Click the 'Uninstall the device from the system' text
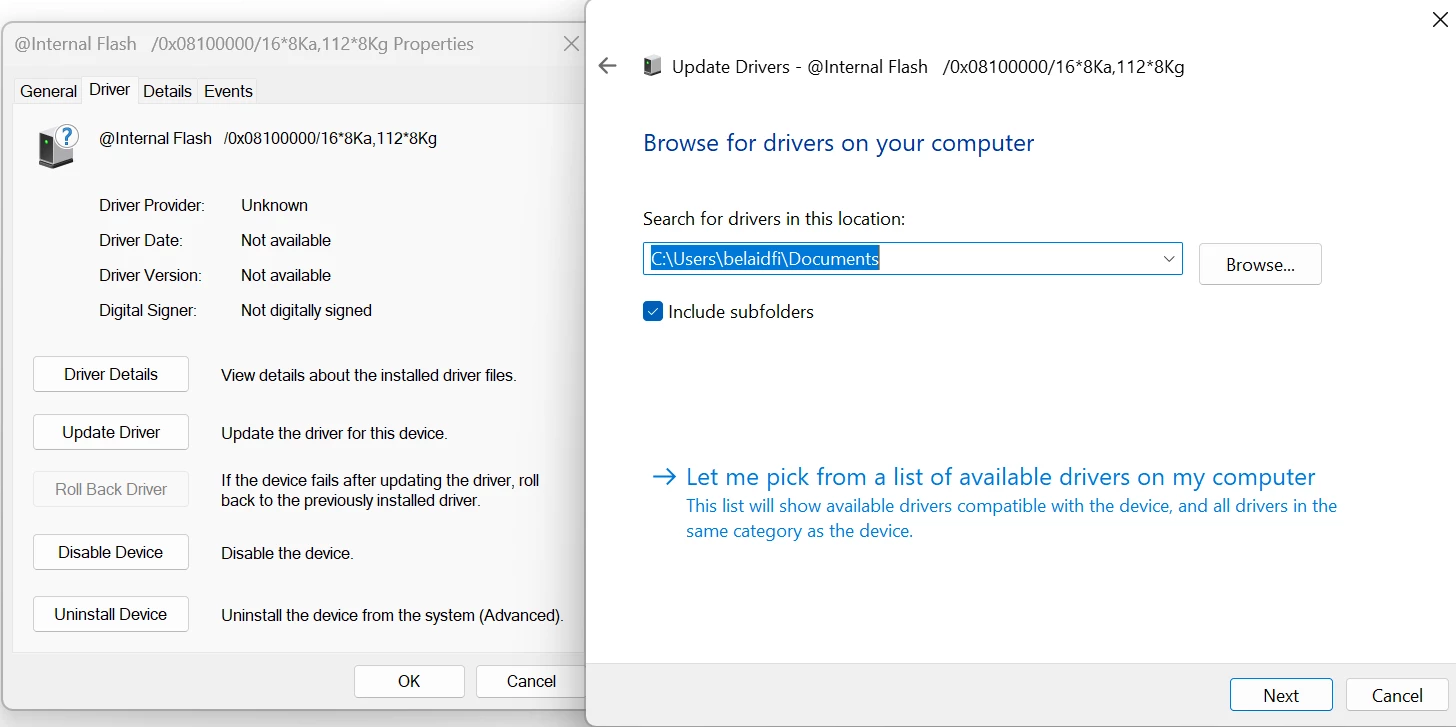1456x727 pixels. coord(392,615)
